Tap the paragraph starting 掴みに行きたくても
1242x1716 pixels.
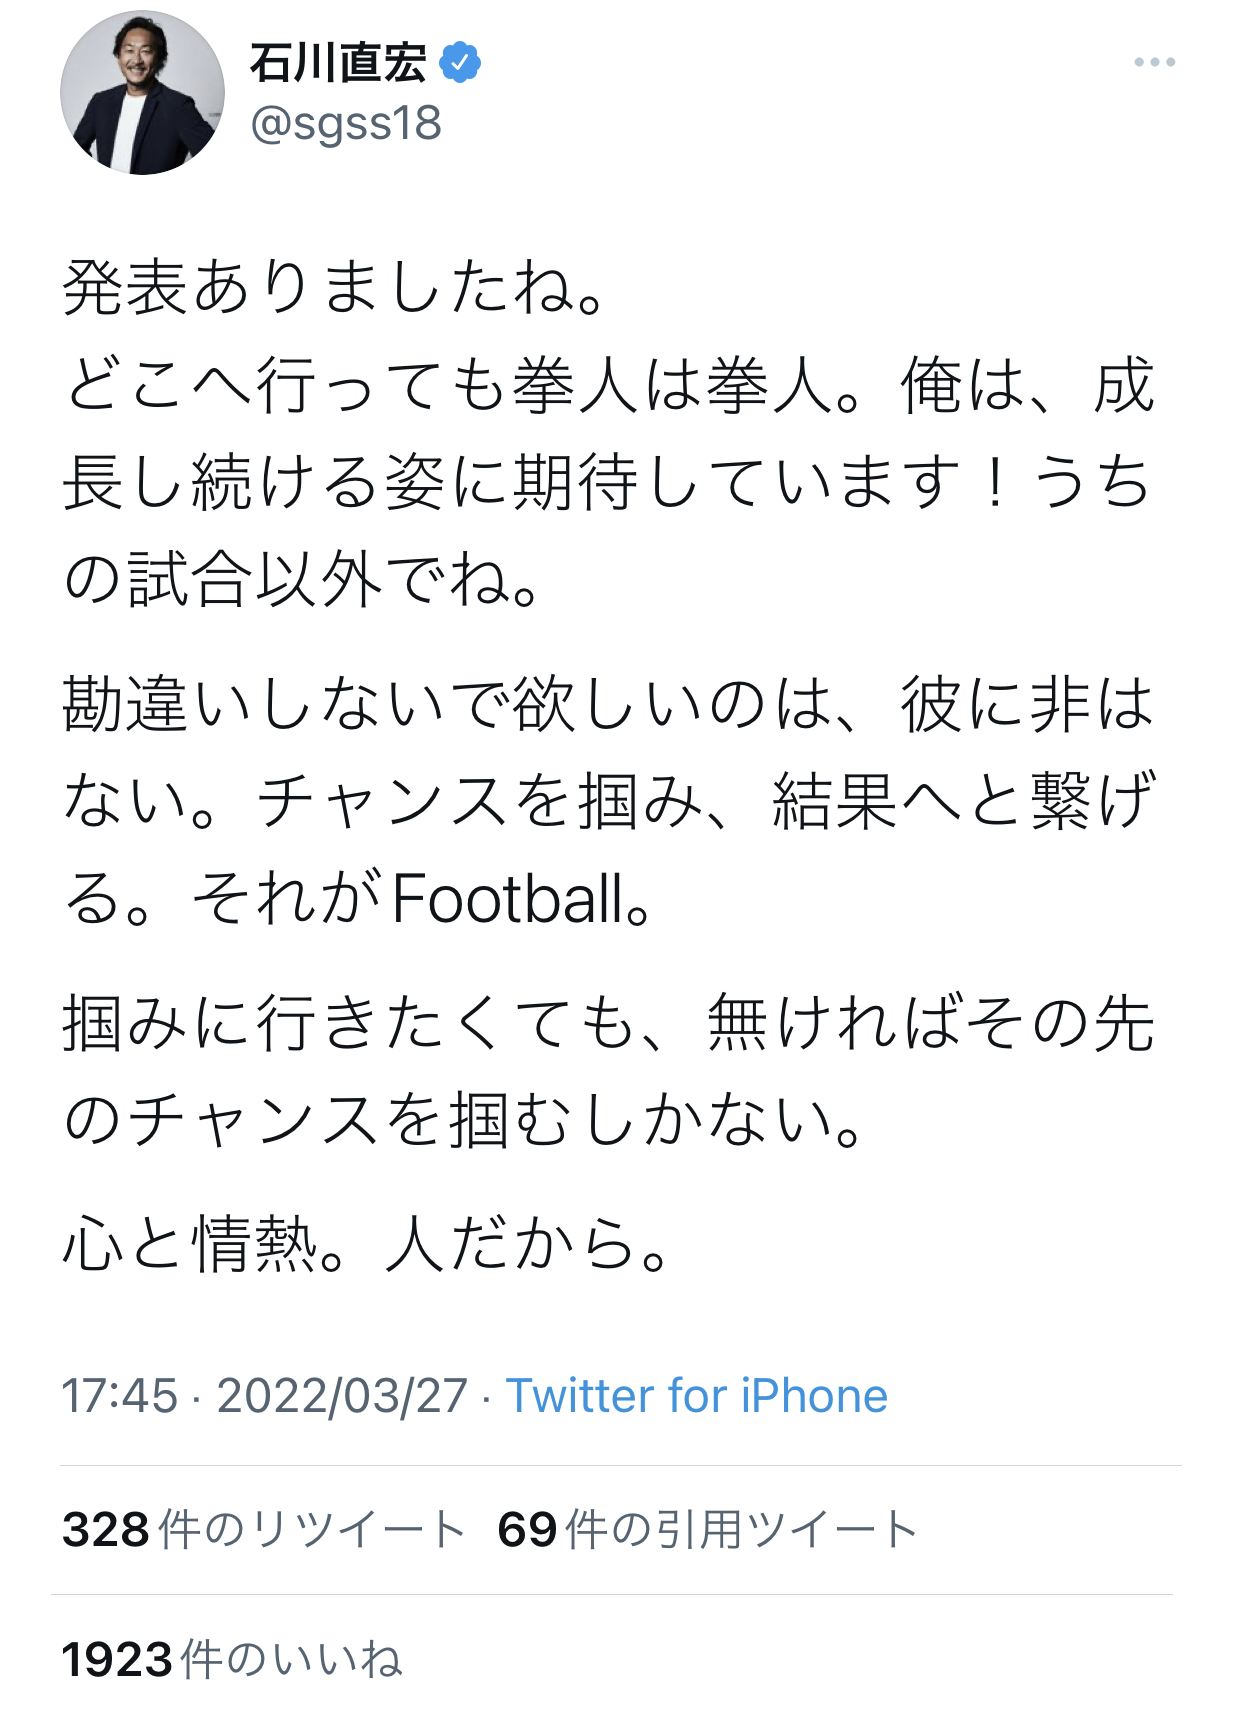click(608, 1071)
